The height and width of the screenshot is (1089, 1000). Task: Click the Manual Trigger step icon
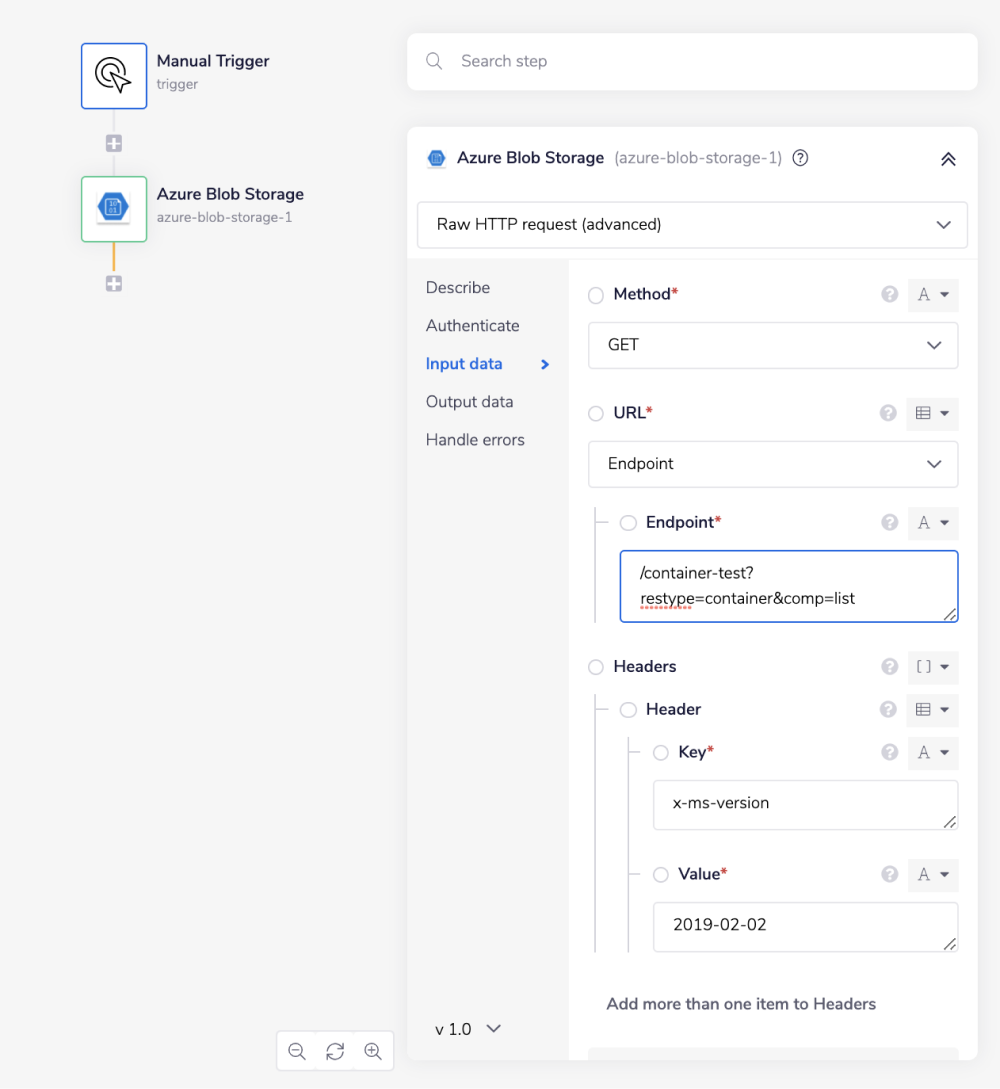click(x=114, y=75)
